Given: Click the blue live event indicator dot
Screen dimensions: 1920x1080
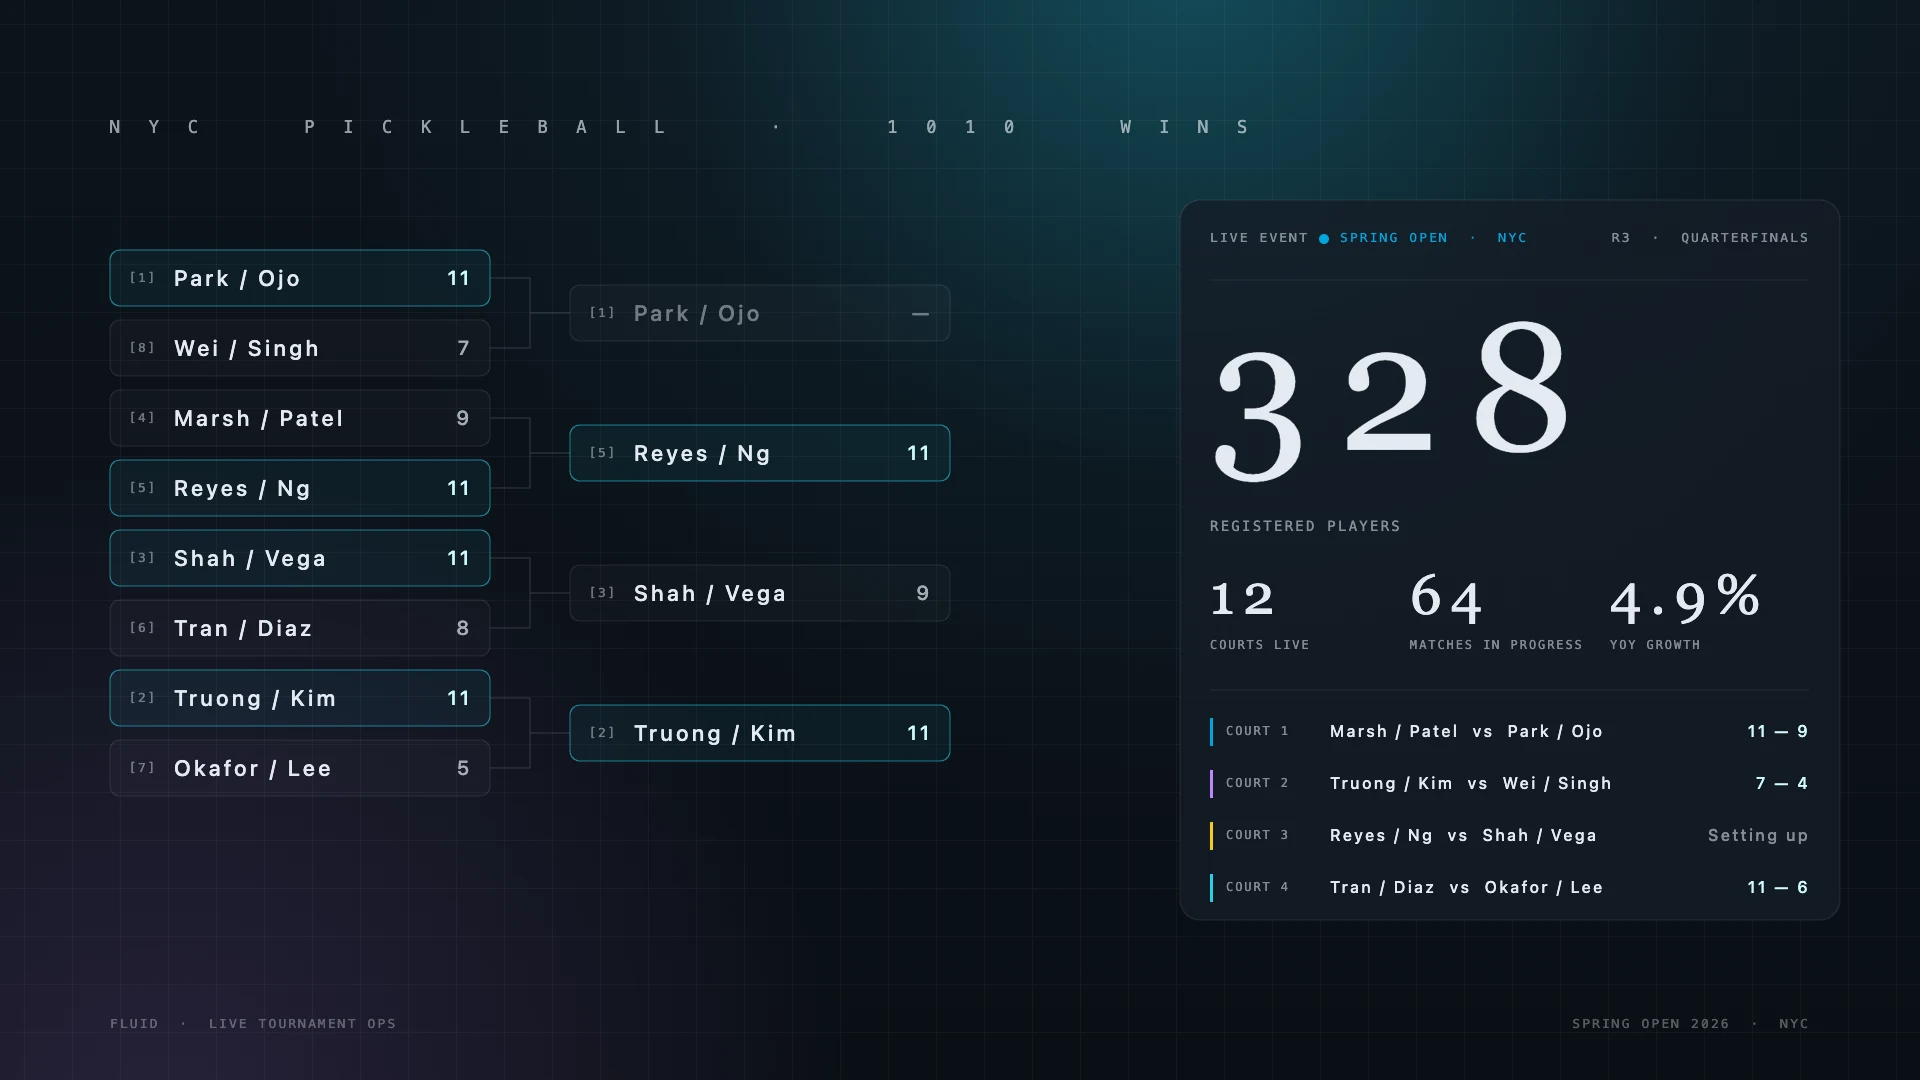Looking at the screenshot, I should (1324, 238).
